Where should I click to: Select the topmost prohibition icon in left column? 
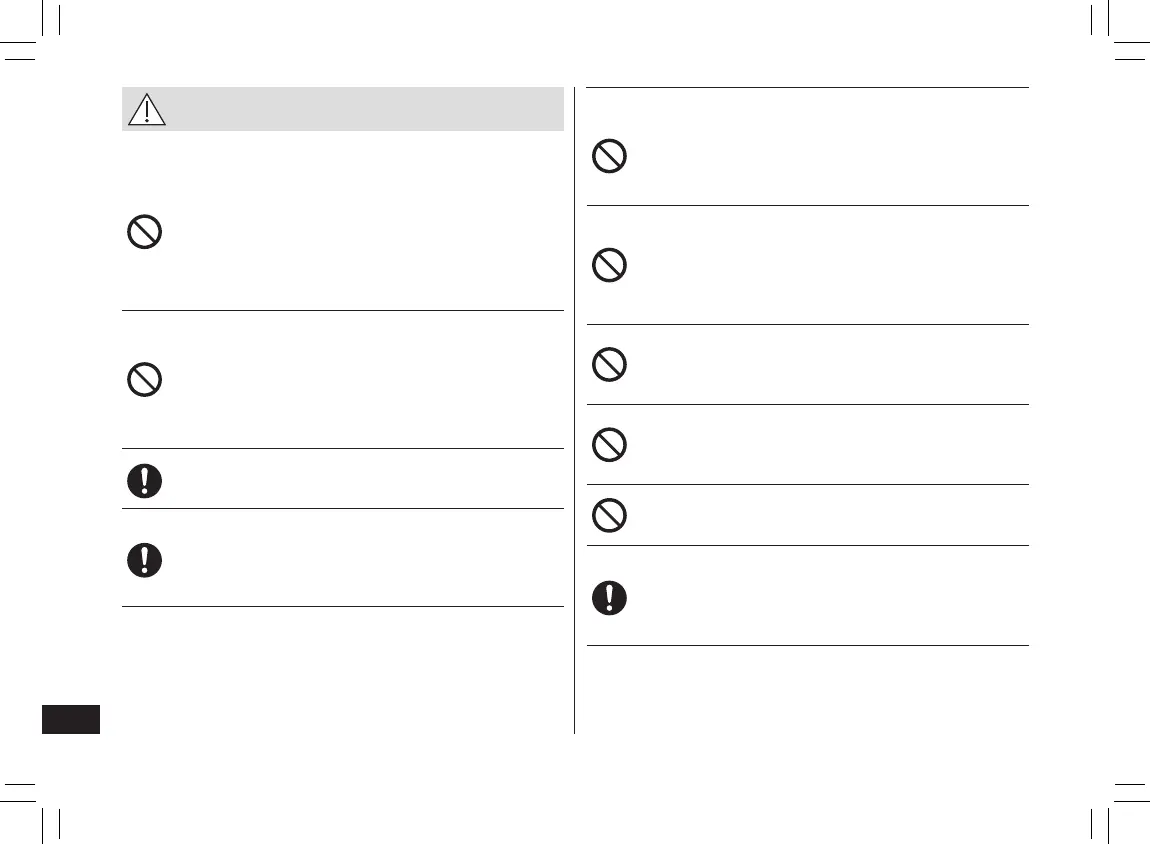click(145, 233)
